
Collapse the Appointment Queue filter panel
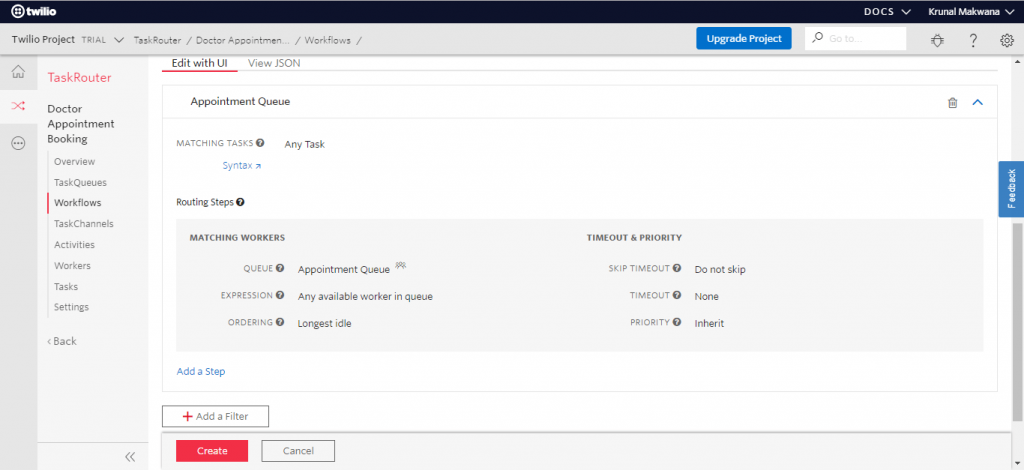point(978,102)
